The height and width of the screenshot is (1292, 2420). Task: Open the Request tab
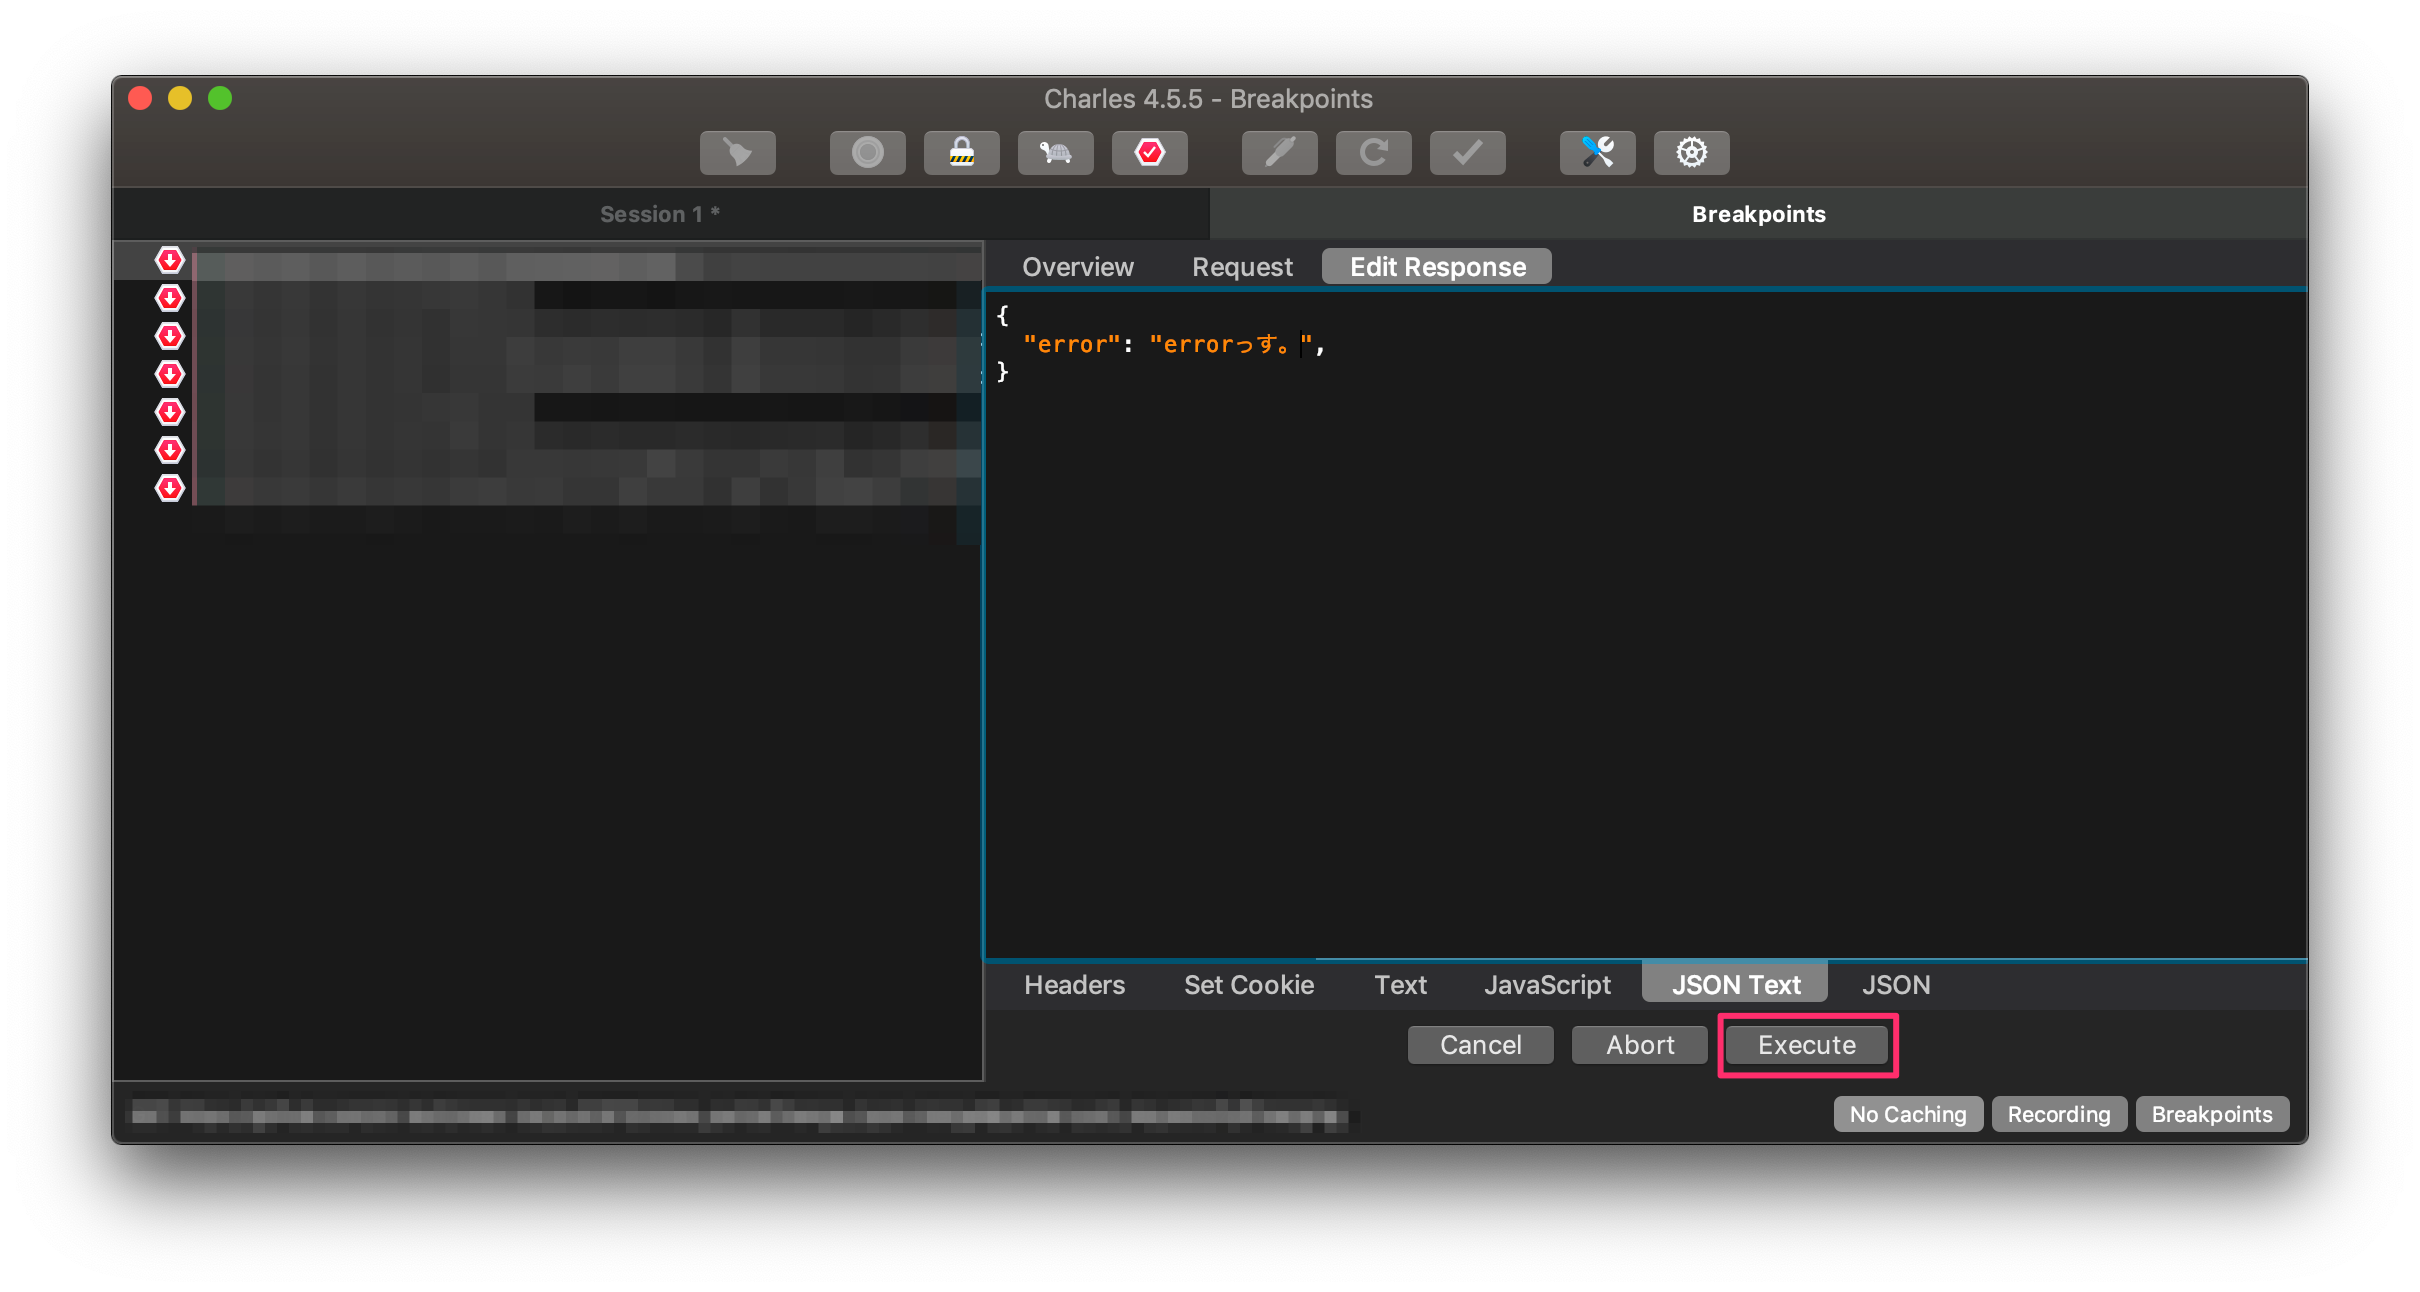click(x=1242, y=267)
